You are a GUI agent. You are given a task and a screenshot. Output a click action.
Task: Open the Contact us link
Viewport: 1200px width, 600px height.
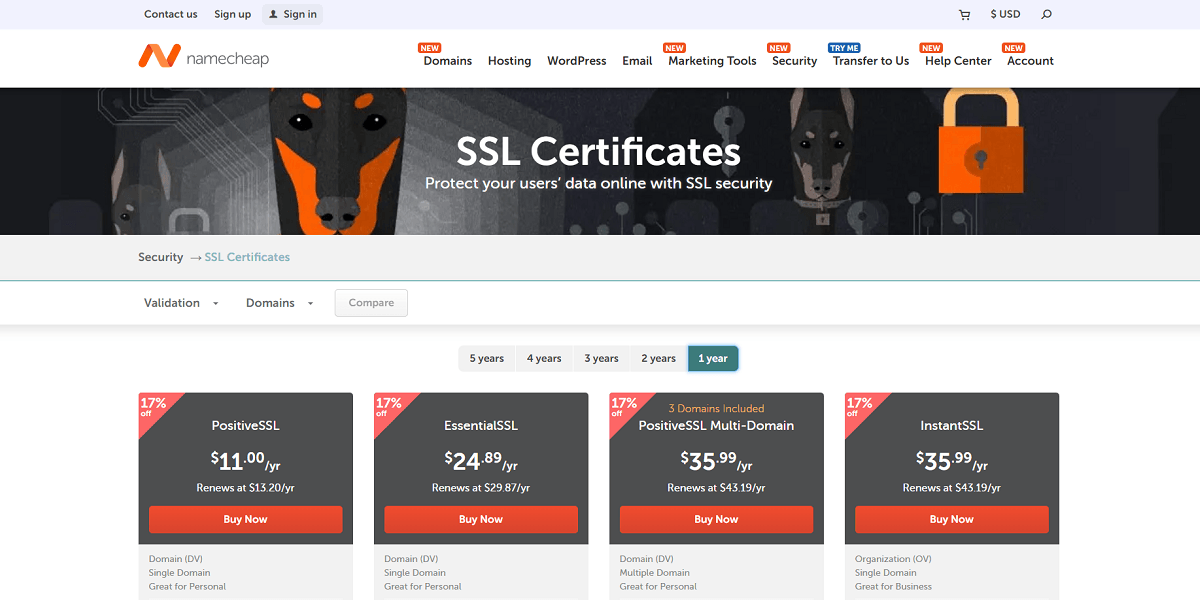click(x=171, y=14)
